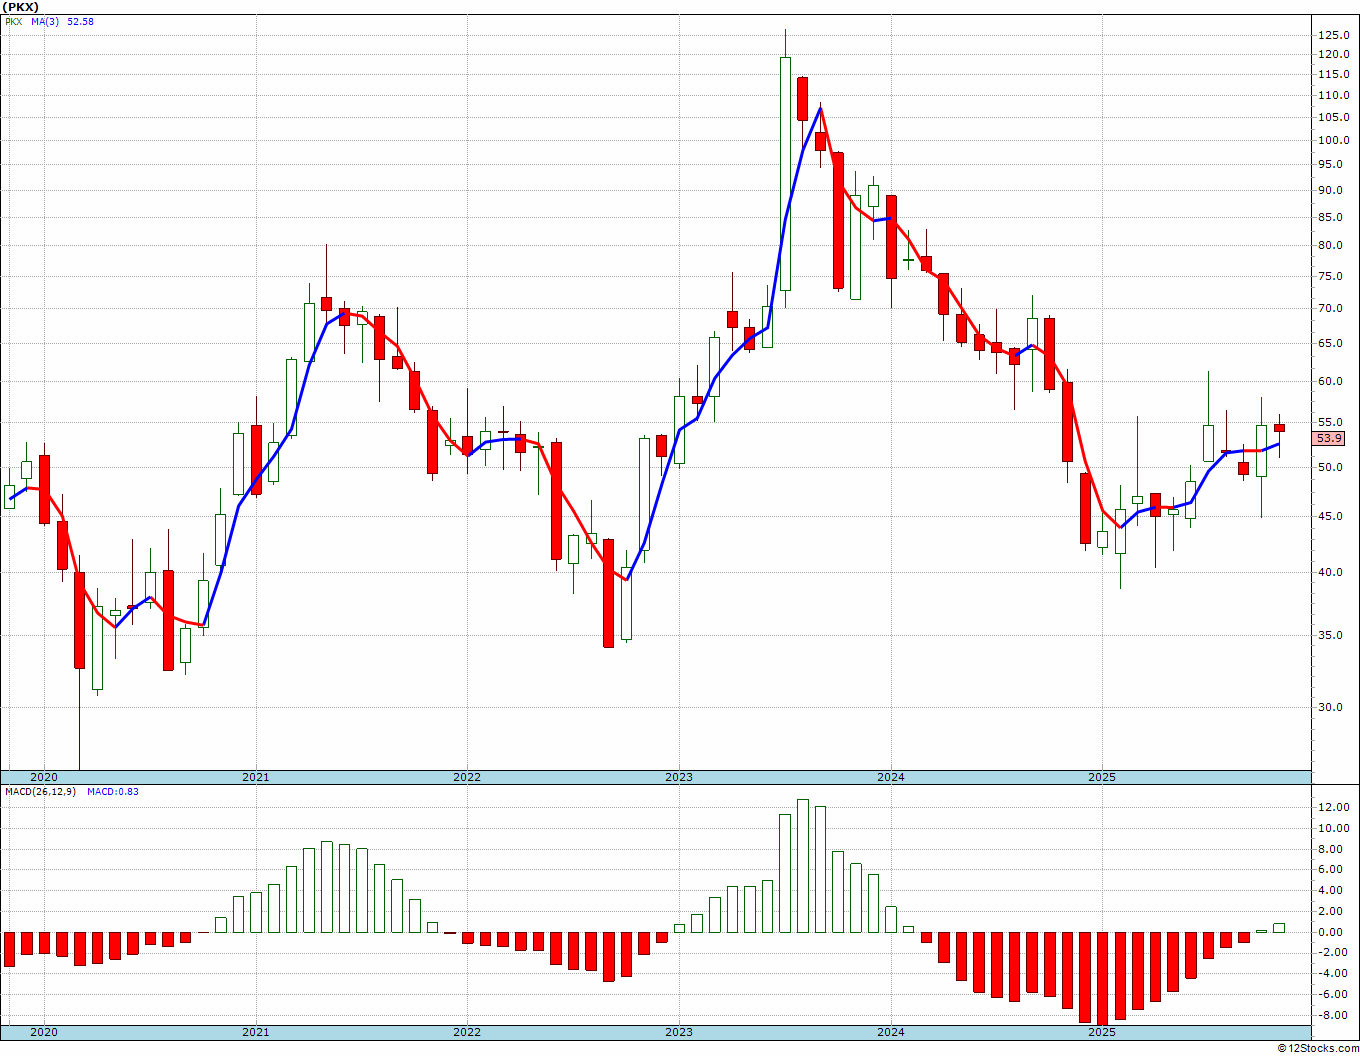Click the 30.0 price axis label
The image size is (1360, 1056).
pos(1330,707)
